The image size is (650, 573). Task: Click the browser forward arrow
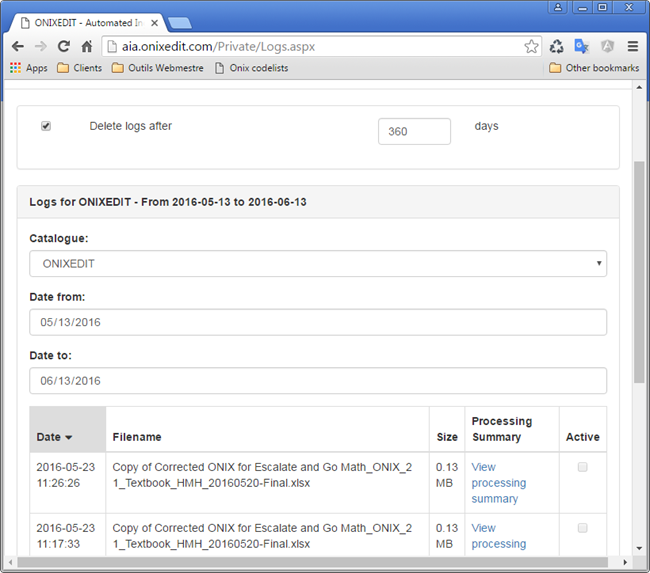[x=41, y=46]
